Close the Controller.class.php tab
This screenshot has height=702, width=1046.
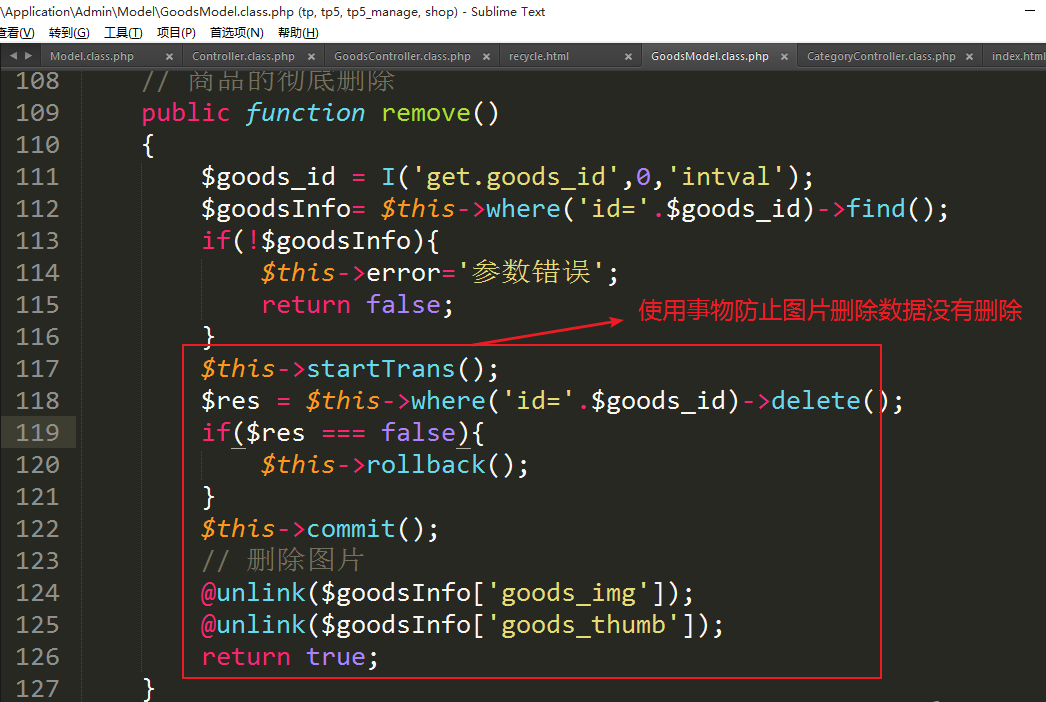[x=312, y=57]
